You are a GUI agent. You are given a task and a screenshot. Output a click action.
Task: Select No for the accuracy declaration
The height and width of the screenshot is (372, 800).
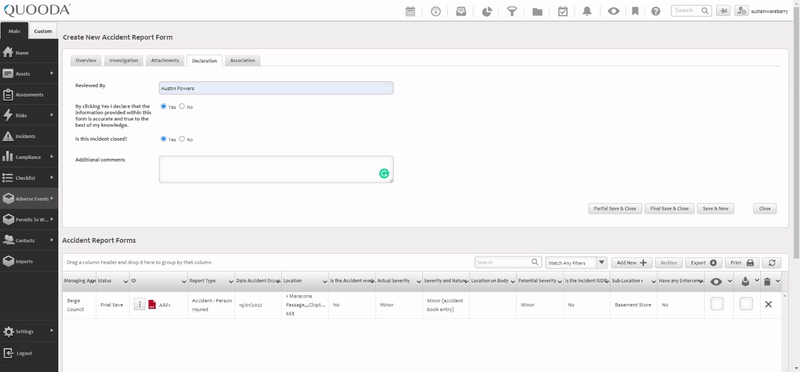click(182, 106)
